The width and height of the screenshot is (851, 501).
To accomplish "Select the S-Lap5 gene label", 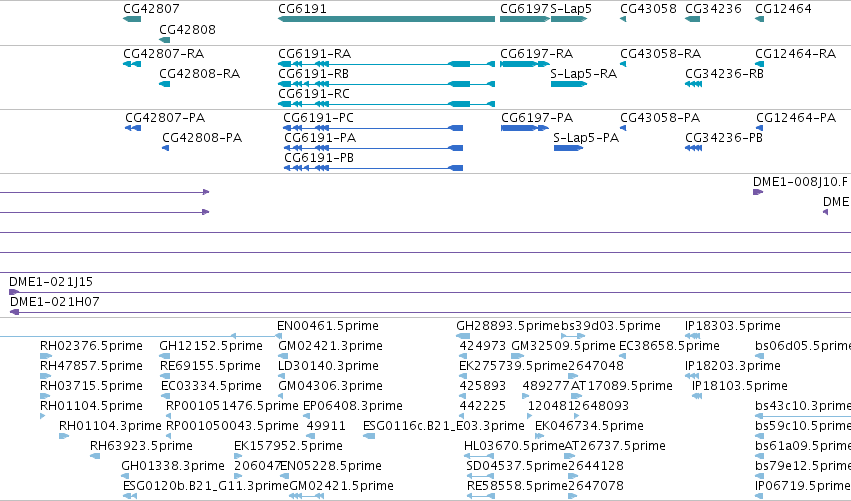I will tap(571, 9).
